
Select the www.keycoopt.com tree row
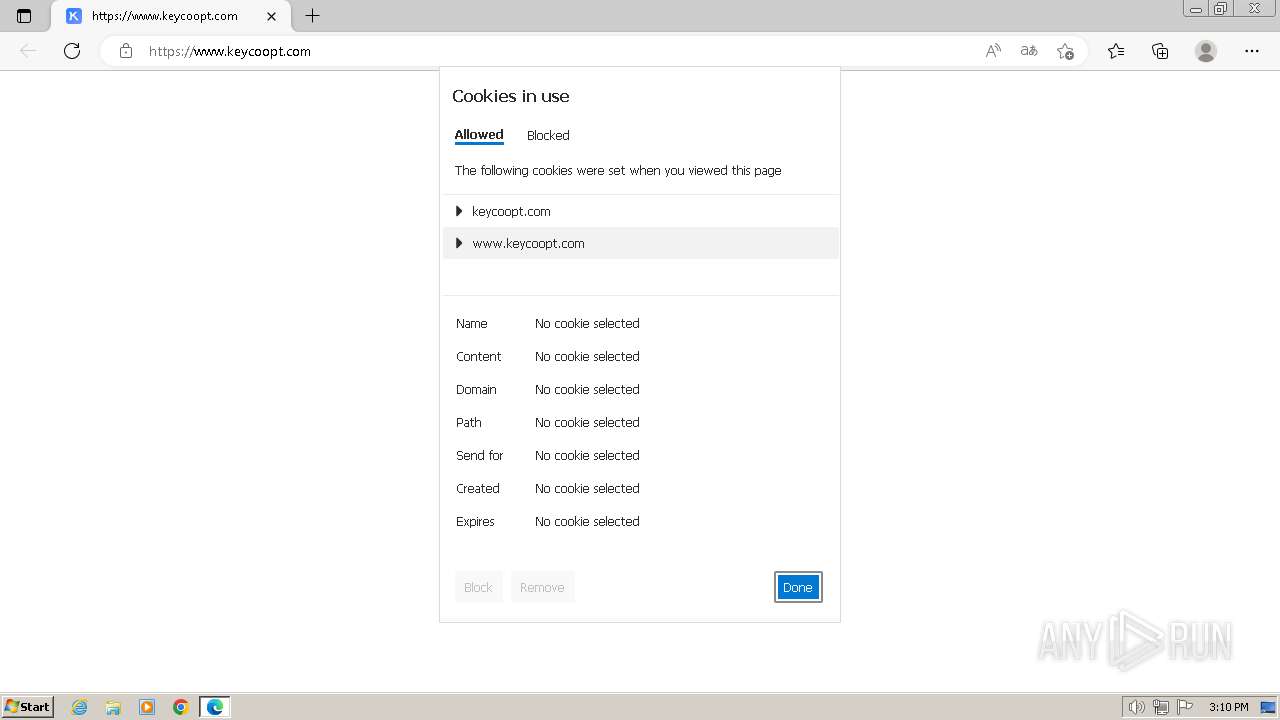click(x=640, y=243)
